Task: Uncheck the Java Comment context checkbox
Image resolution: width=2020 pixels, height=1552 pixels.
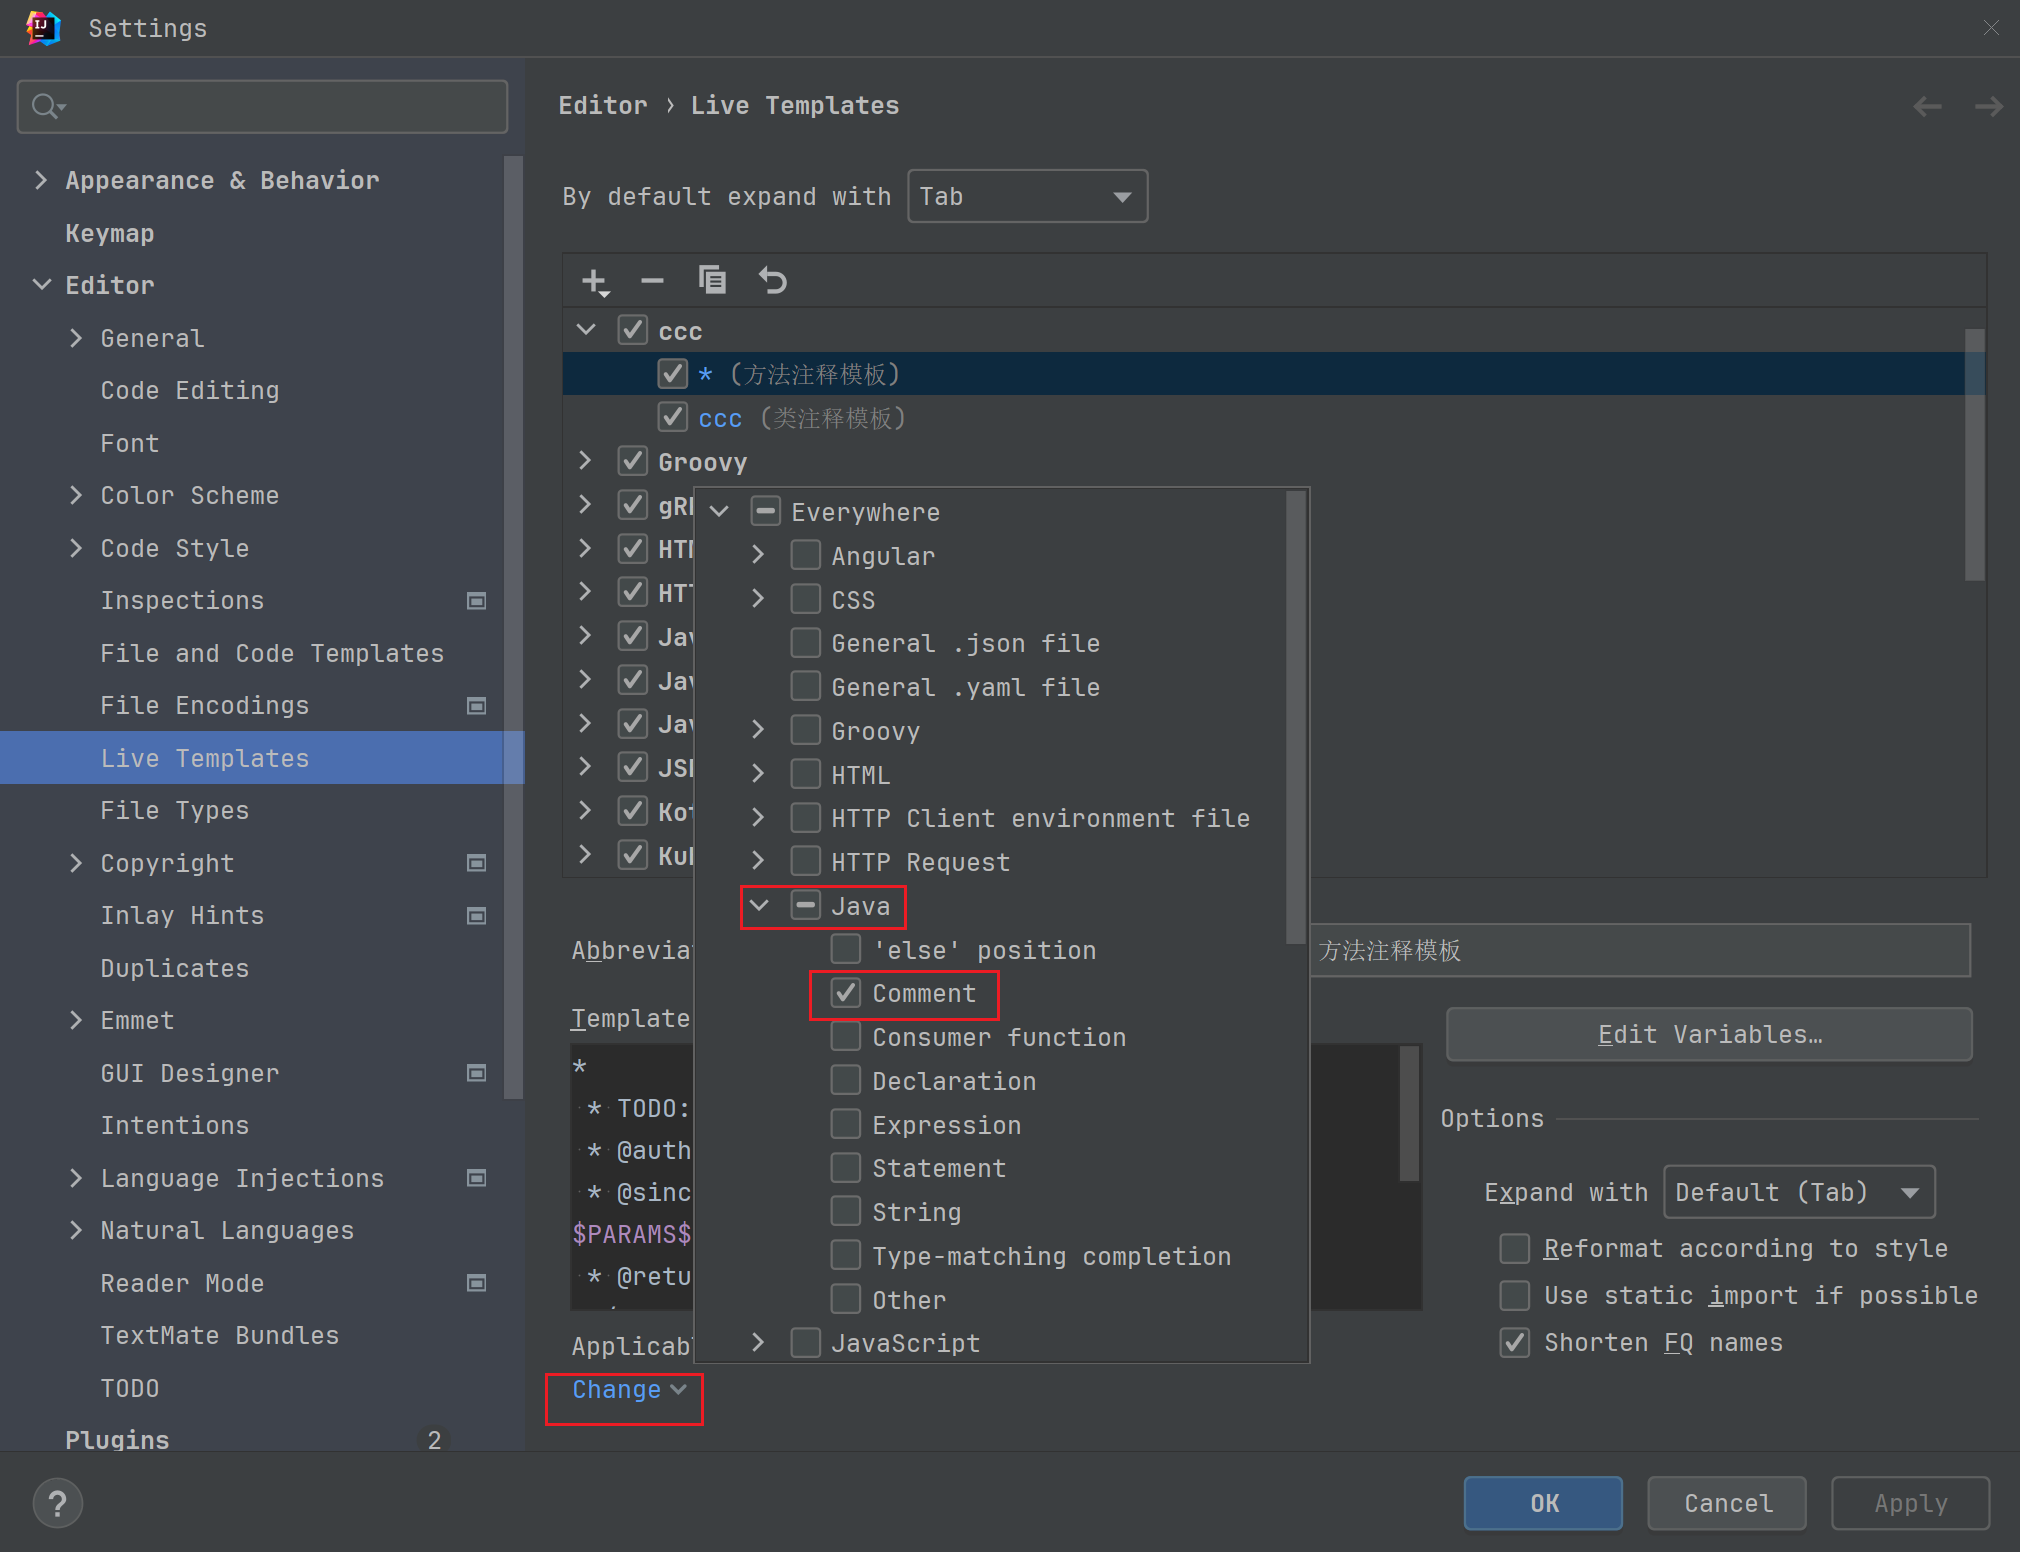Action: [x=846, y=993]
